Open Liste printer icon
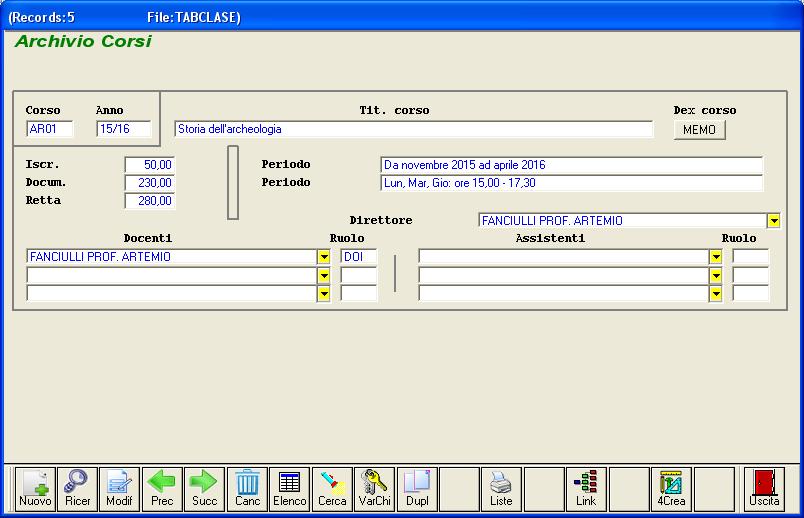The image size is (804, 518). click(x=501, y=489)
